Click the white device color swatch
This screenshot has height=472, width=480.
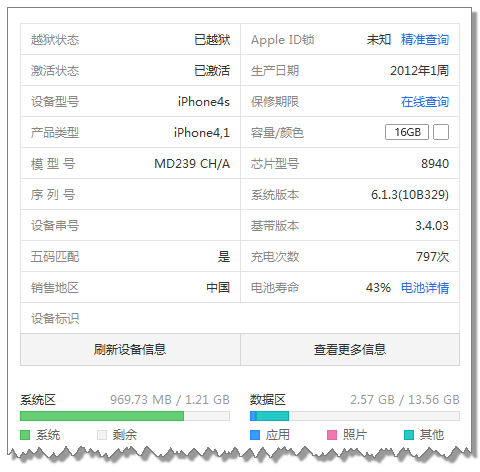441,132
